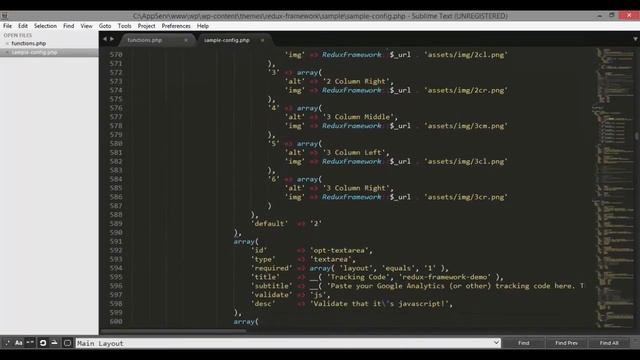Click the minimap code overview
The image size is (640, 360).
612,188
